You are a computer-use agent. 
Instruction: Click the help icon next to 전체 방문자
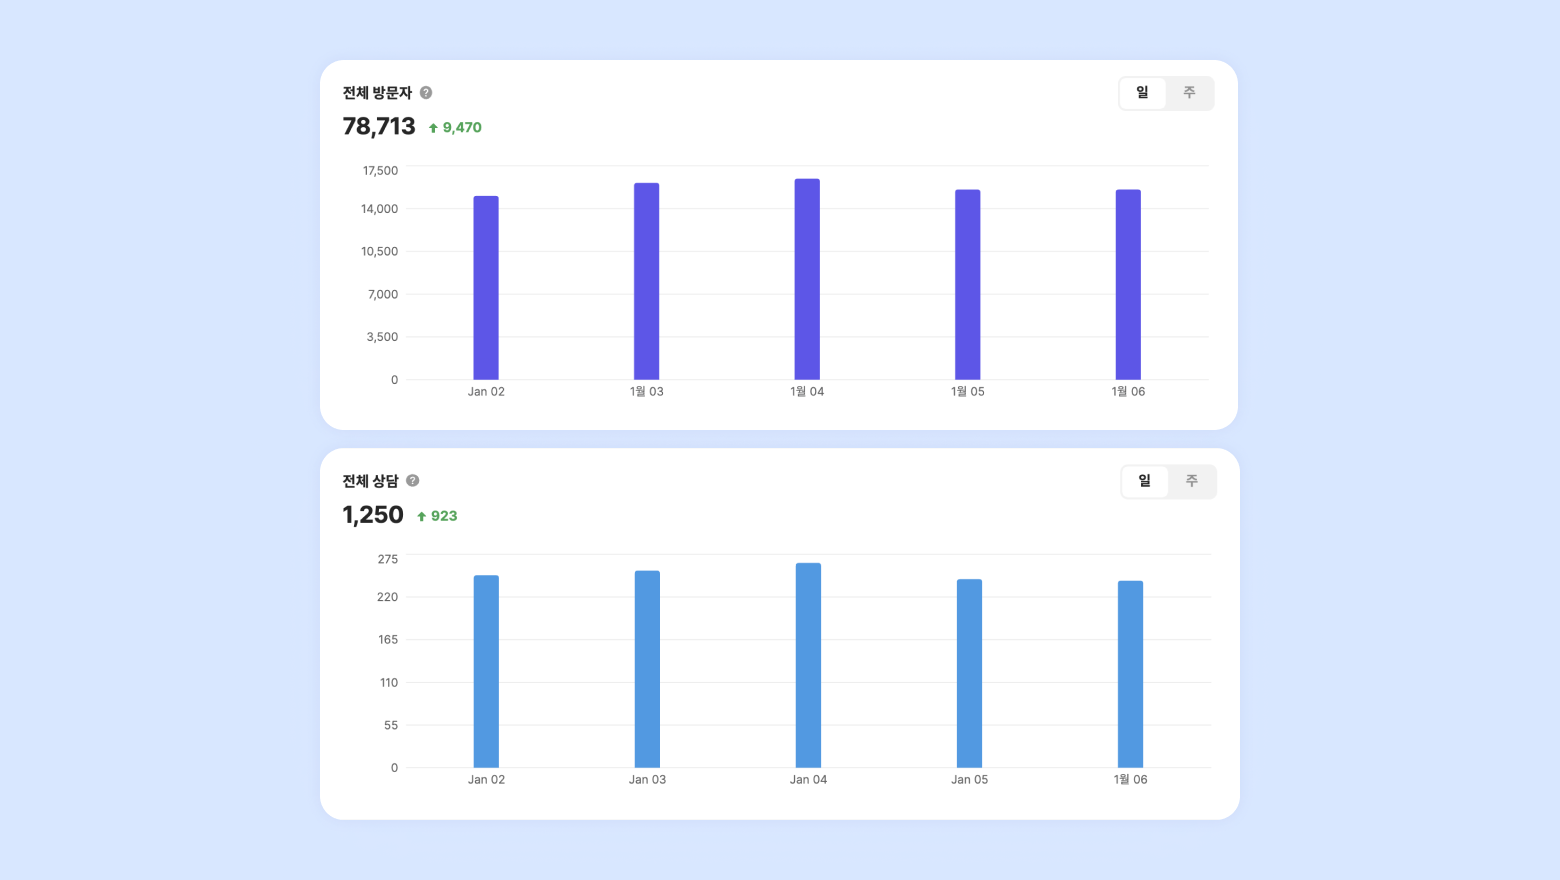pos(426,93)
